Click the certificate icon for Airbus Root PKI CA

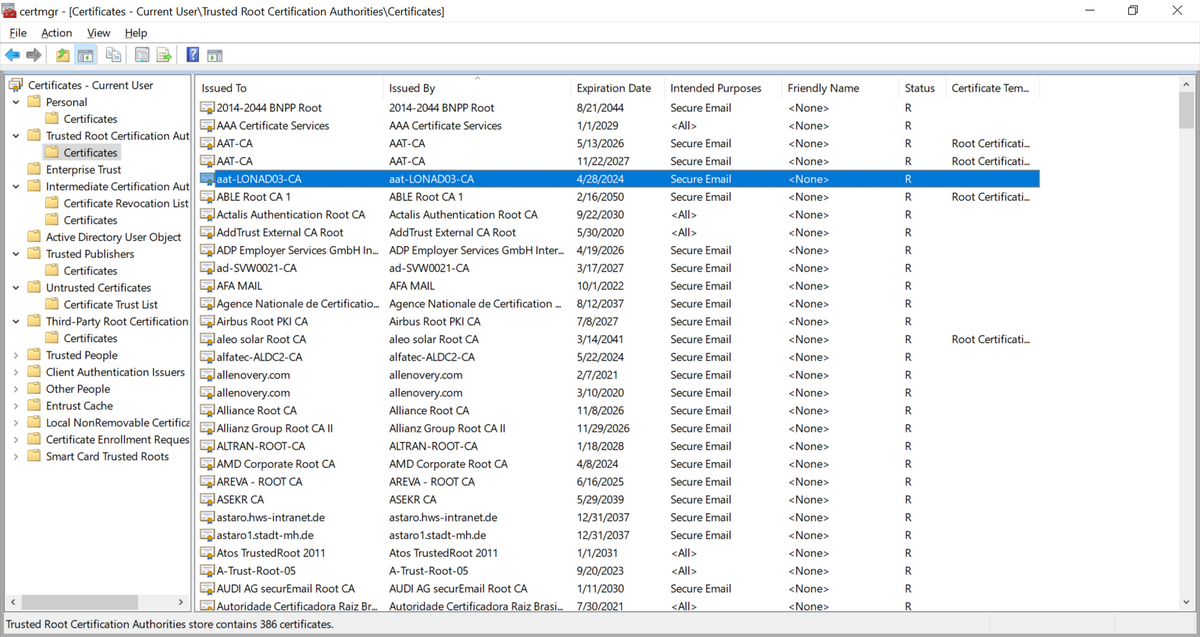point(208,322)
